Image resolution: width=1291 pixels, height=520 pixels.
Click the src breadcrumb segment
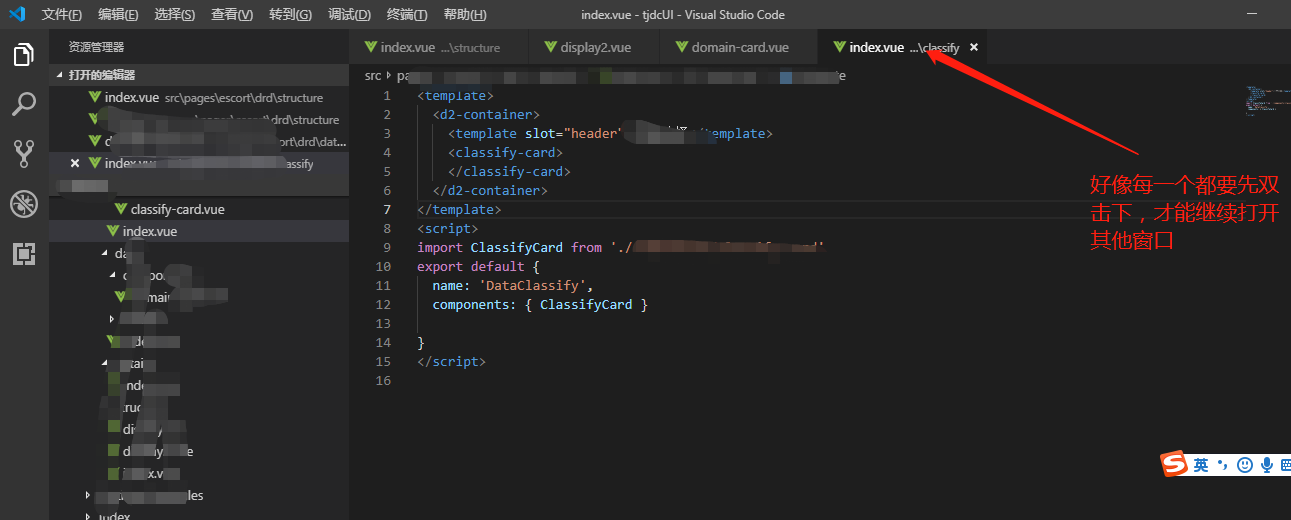373,75
